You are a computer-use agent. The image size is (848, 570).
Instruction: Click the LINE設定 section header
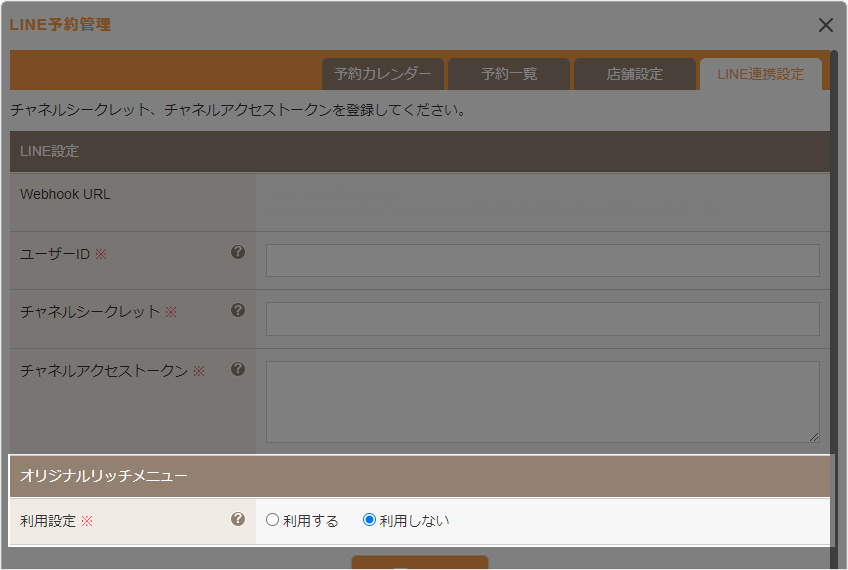pos(420,151)
